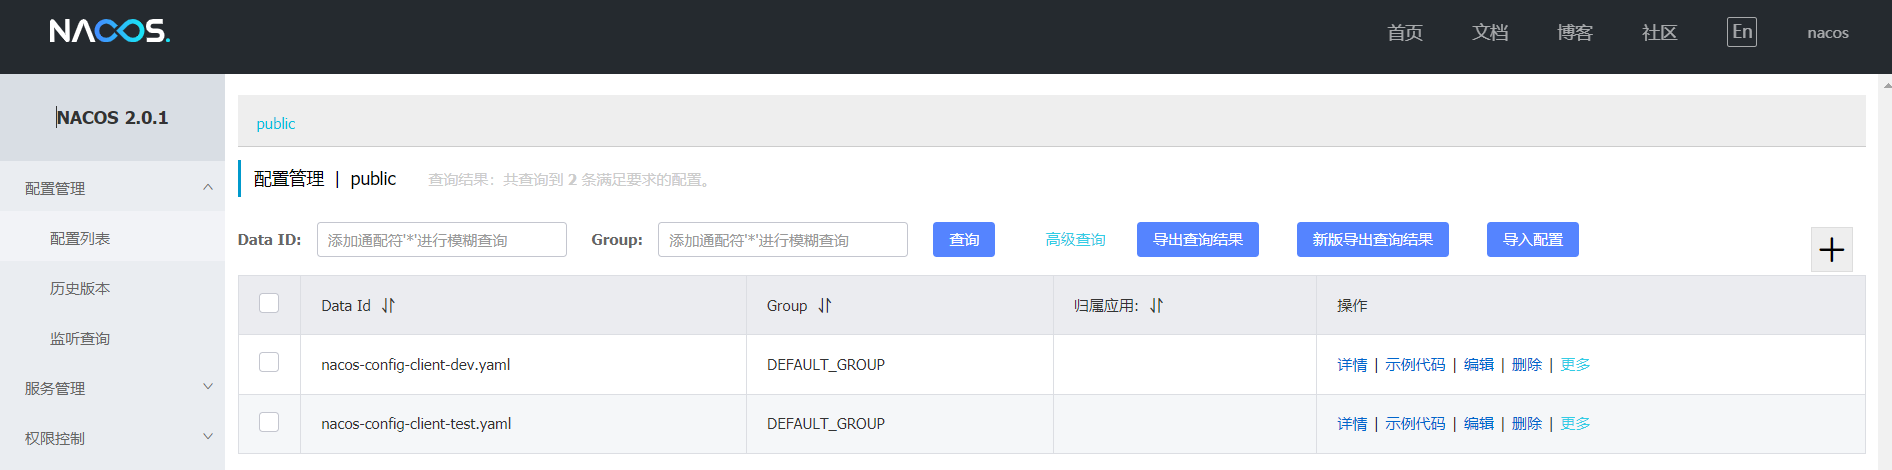Viewport: 1892px width, 470px height.
Task: Click 编辑 for nacos-config-client-test.yaml
Action: [1479, 424]
